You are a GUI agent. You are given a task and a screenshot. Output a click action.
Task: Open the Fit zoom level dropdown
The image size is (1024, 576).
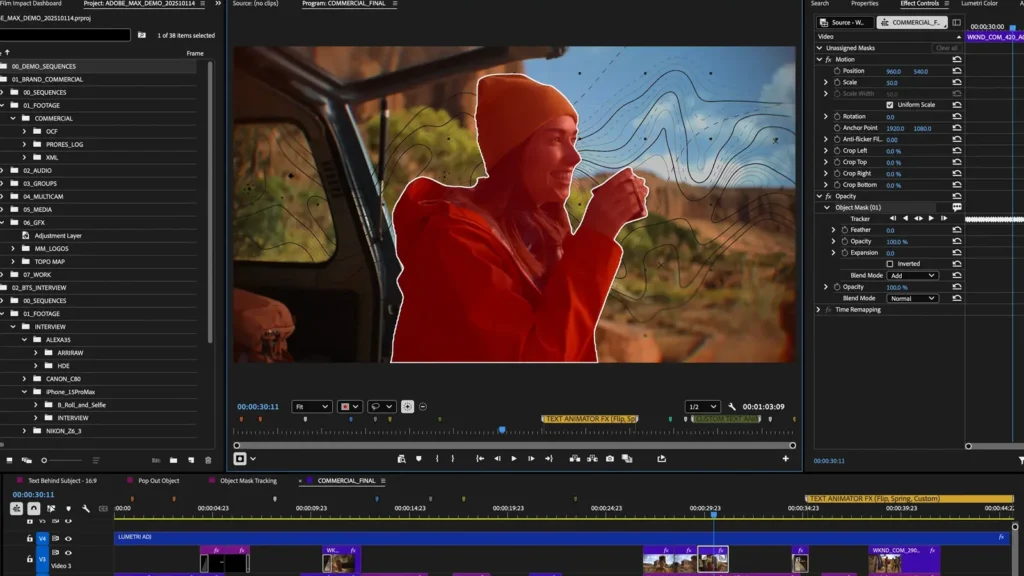click(312, 406)
